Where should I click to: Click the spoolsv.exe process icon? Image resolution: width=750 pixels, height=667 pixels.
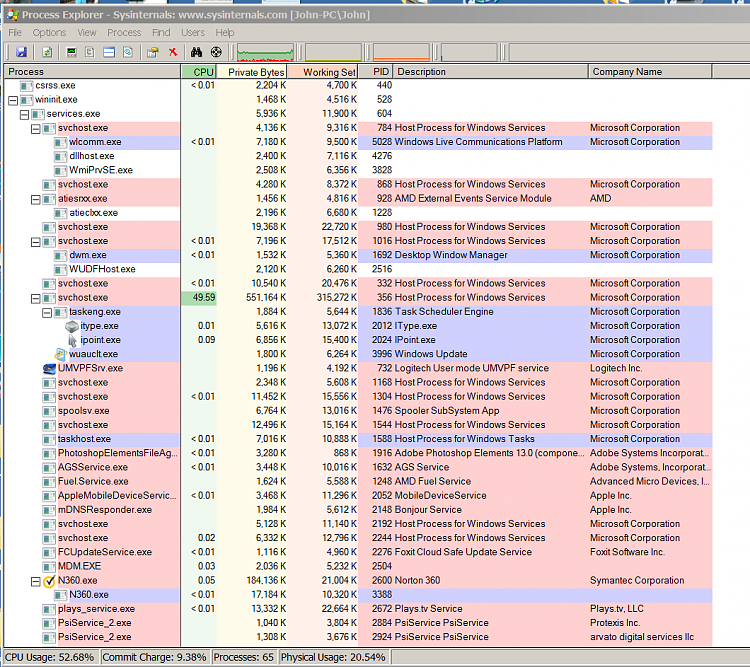(x=49, y=411)
